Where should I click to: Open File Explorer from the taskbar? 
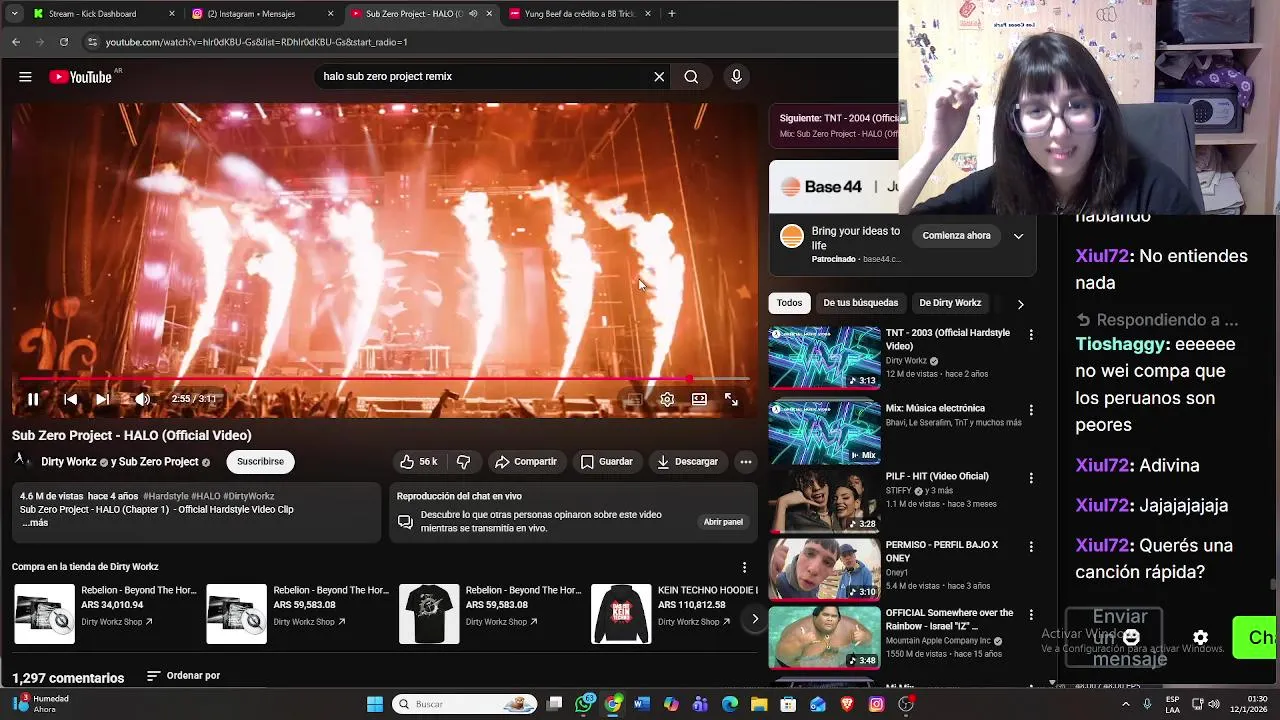coord(759,704)
